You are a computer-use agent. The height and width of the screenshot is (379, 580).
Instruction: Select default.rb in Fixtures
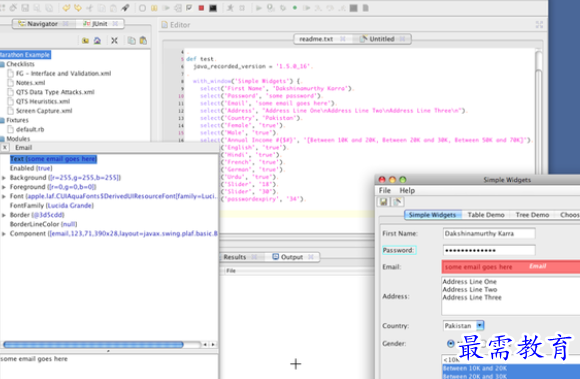pyautogui.click(x=30, y=129)
